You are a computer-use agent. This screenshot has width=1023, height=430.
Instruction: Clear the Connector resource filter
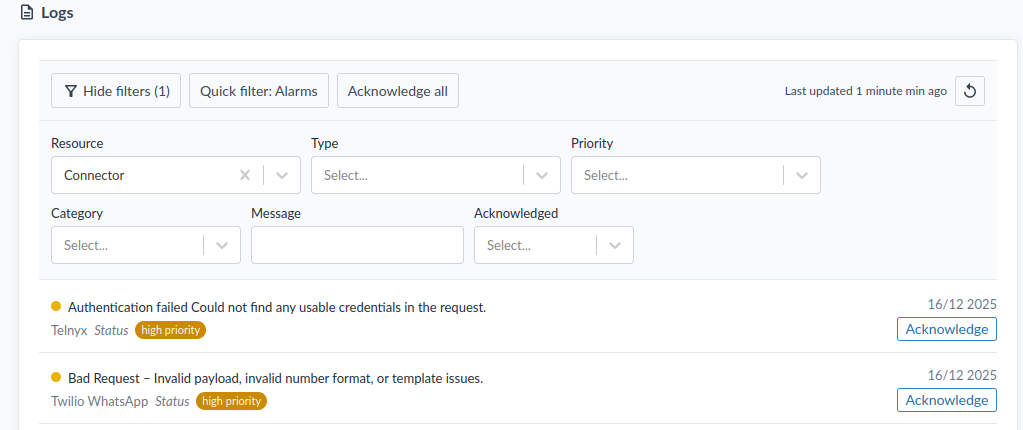click(x=245, y=175)
